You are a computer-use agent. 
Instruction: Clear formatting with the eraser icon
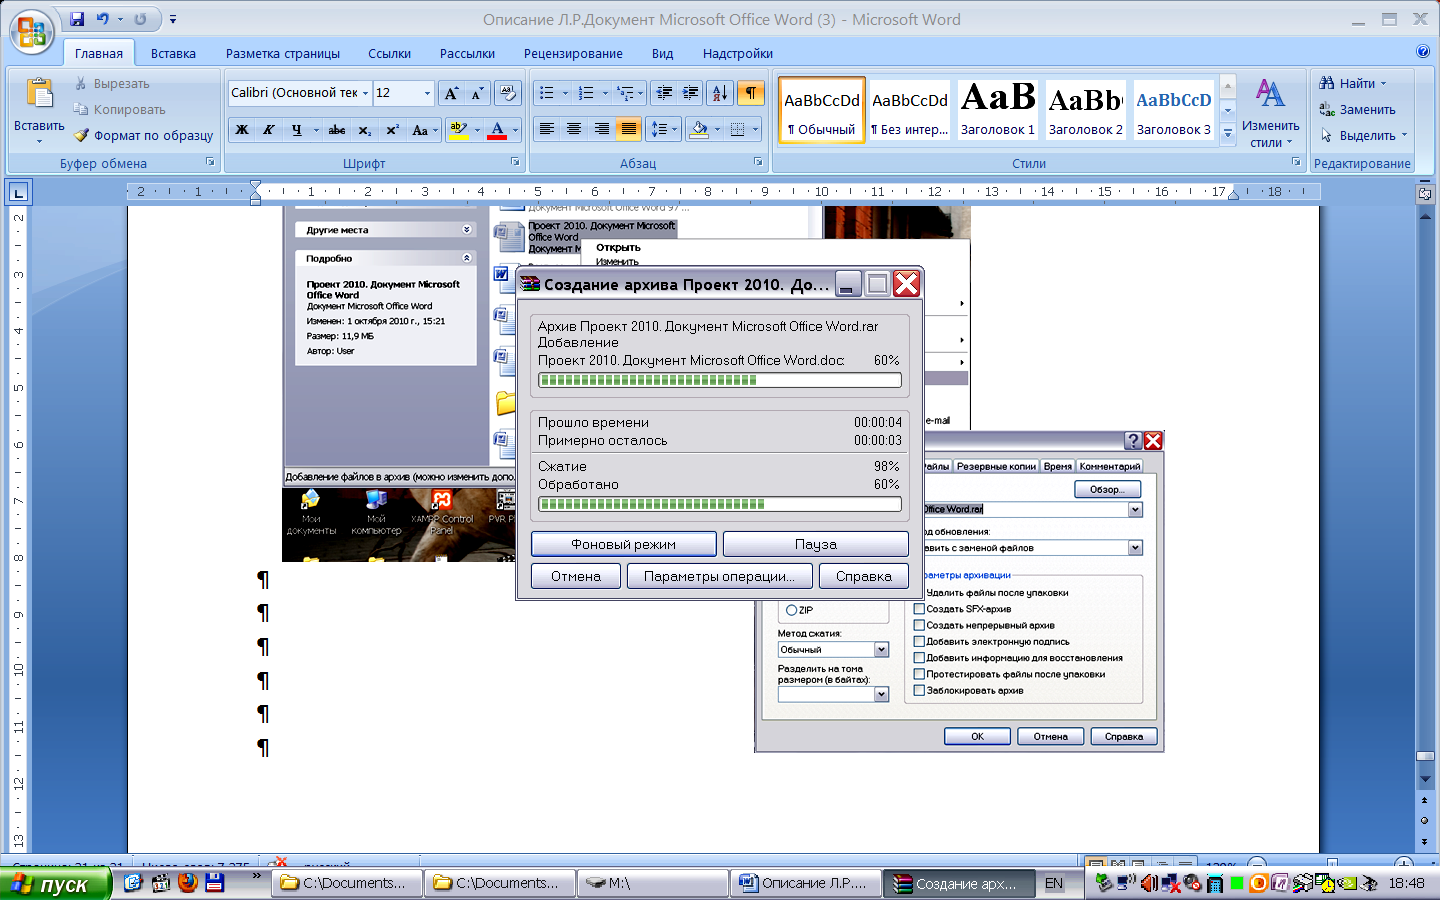(x=507, y=93)
